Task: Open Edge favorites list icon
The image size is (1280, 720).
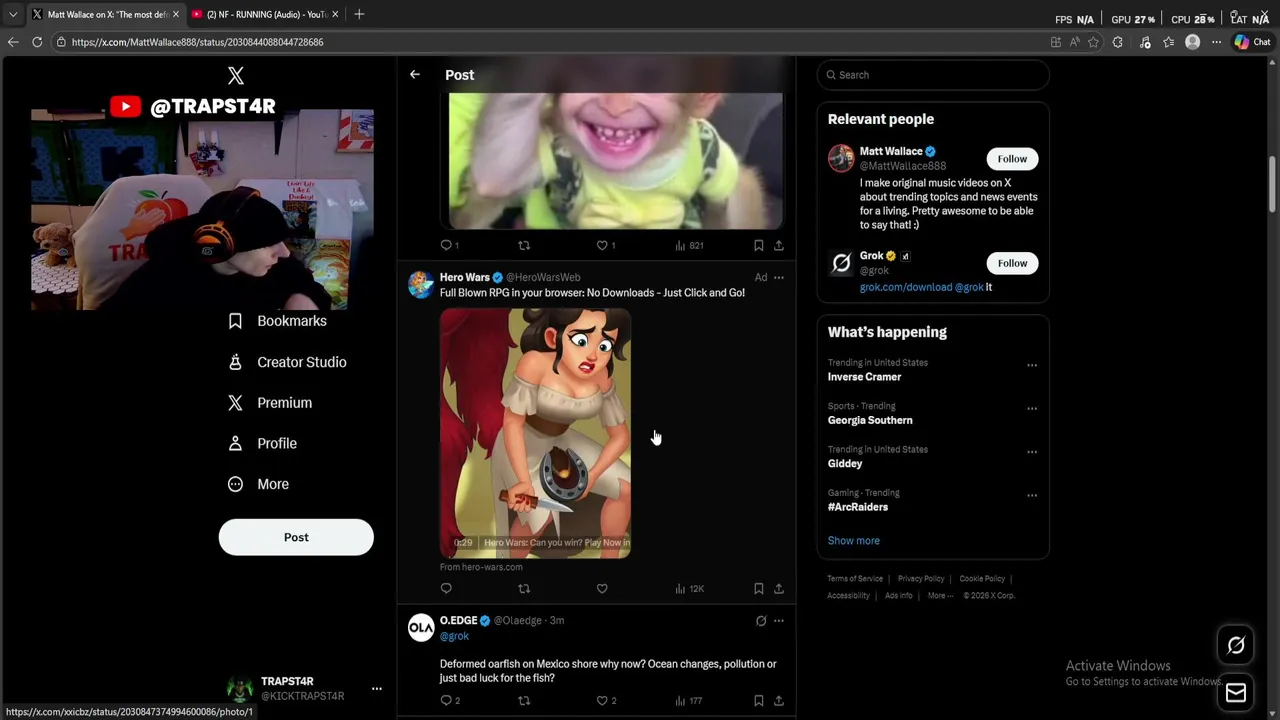Action: [x=1169, y=42]
